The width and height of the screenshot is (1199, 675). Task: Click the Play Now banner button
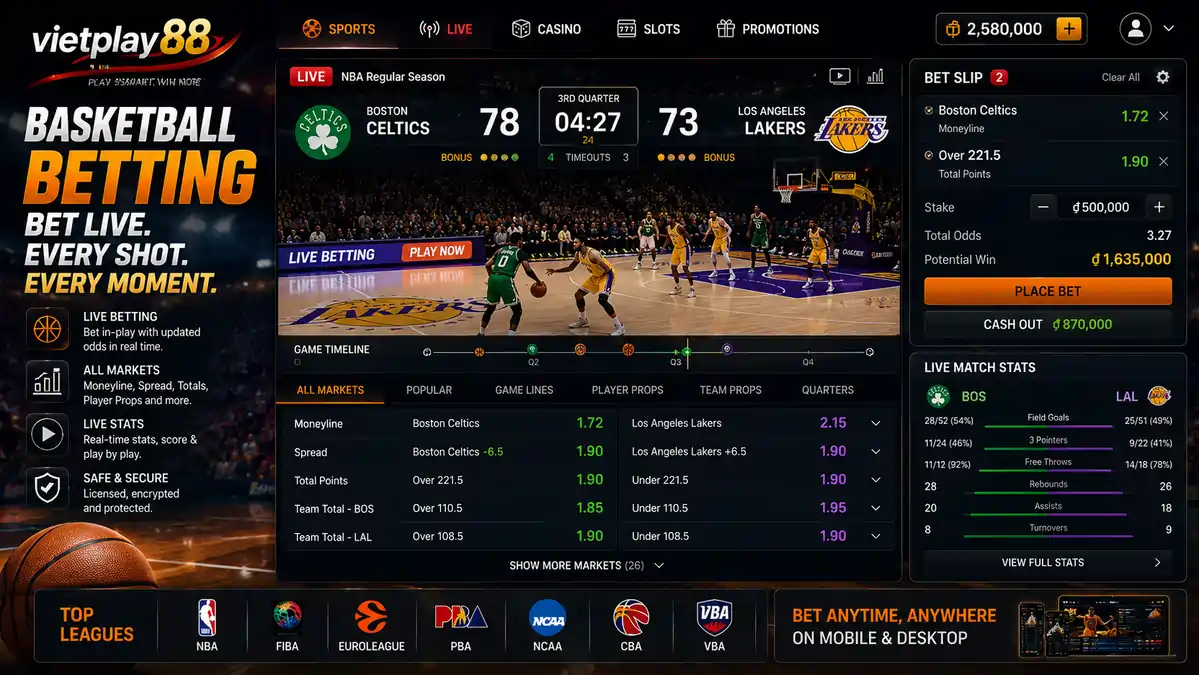click(x=437, y=251)
